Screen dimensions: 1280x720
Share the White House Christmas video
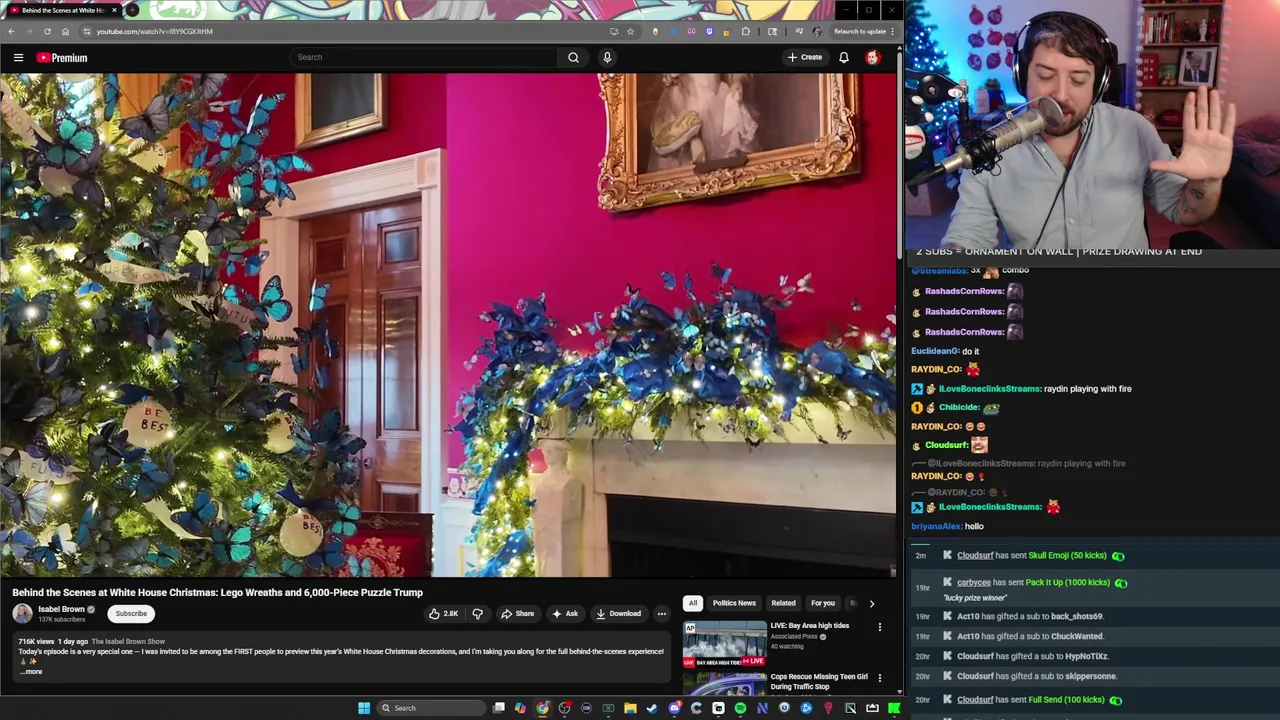(x=517, y=613)
